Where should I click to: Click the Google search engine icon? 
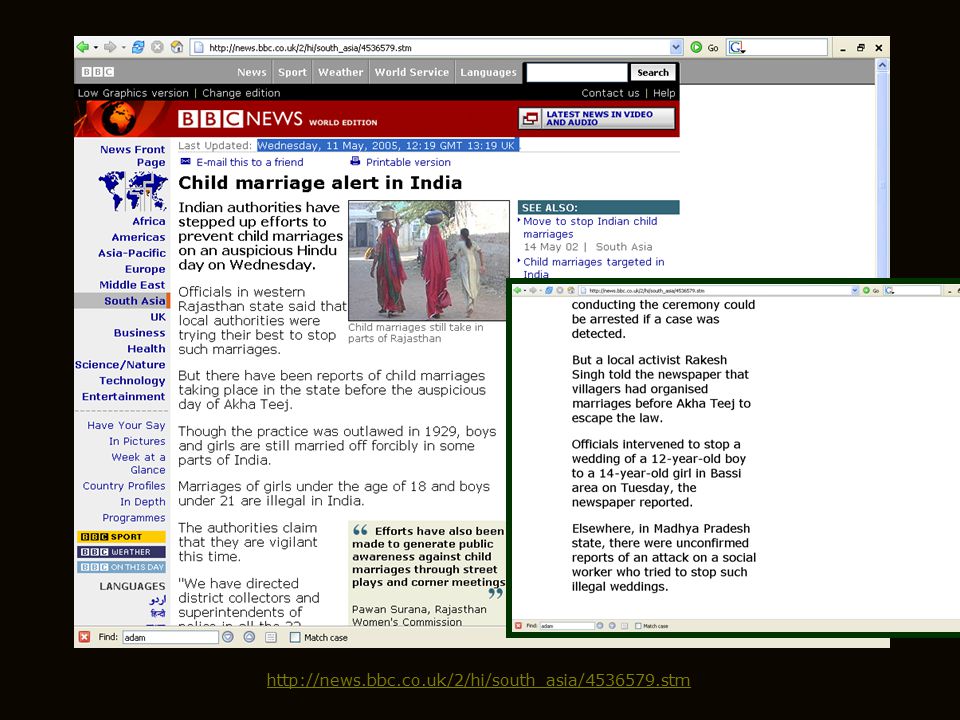tap(737, 47)
